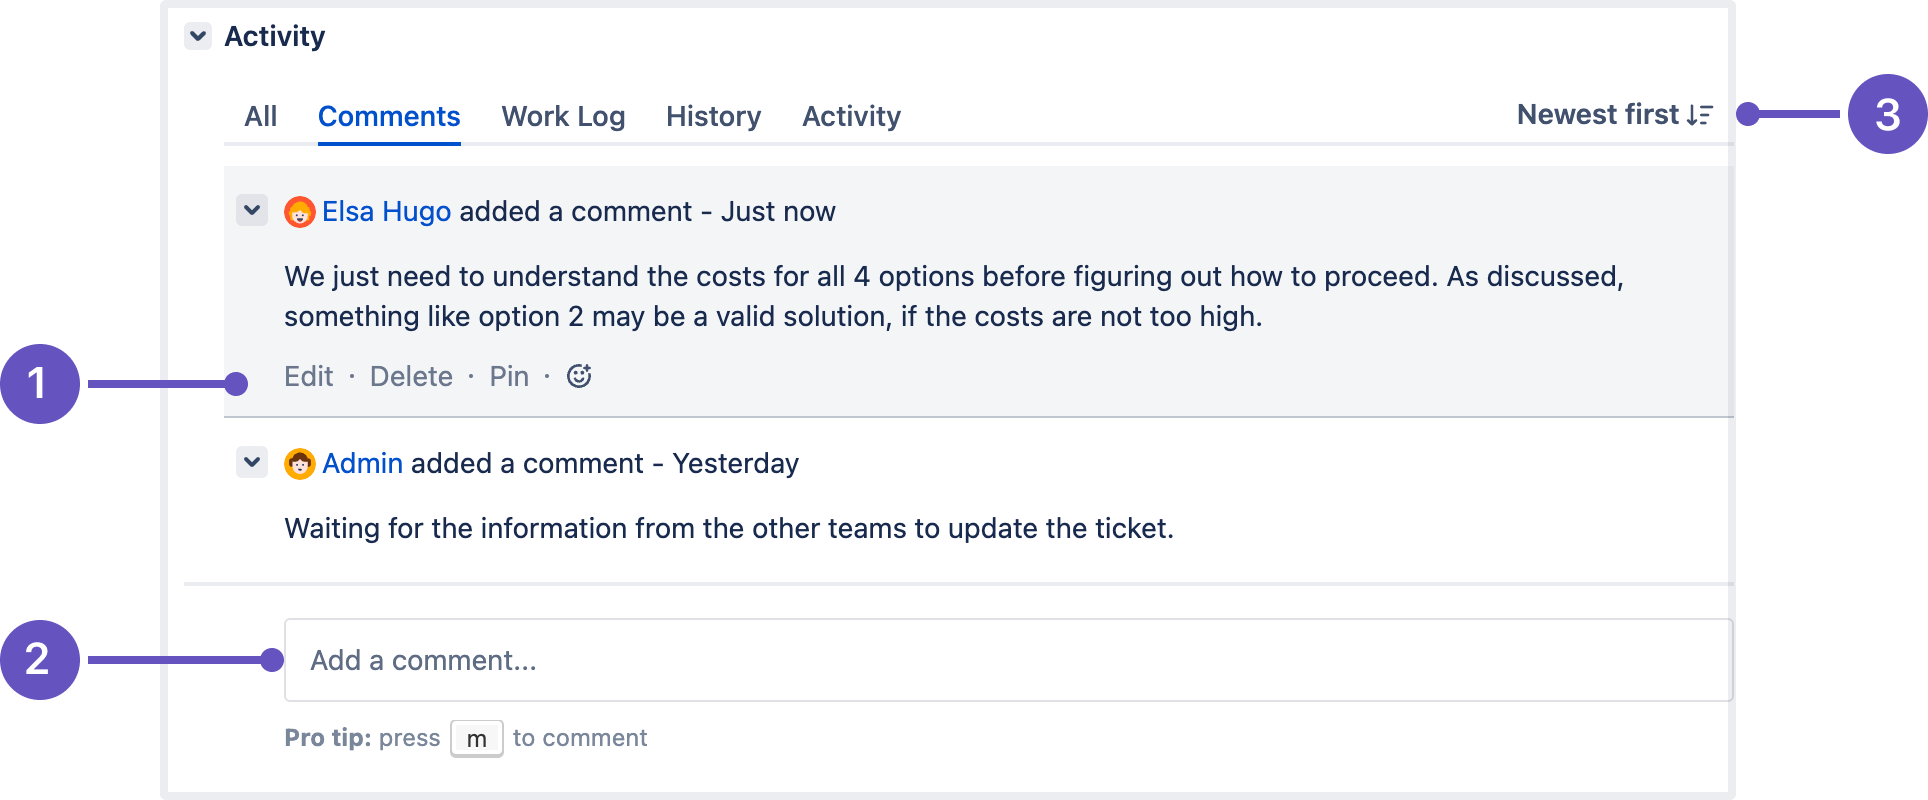The width and height of the screenshot is (1928, 800).
Task: Click the Add a comment field
Action: click(1007, 660)
